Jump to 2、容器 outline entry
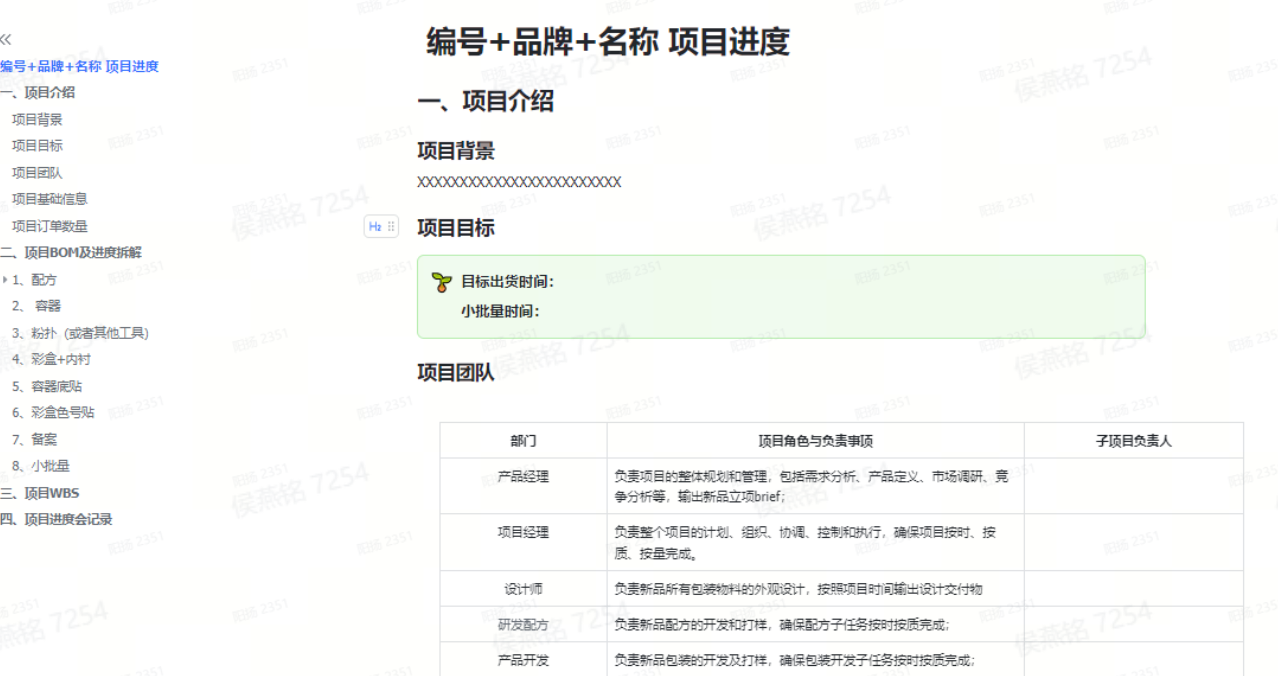1278x676 pixels. 37,306
